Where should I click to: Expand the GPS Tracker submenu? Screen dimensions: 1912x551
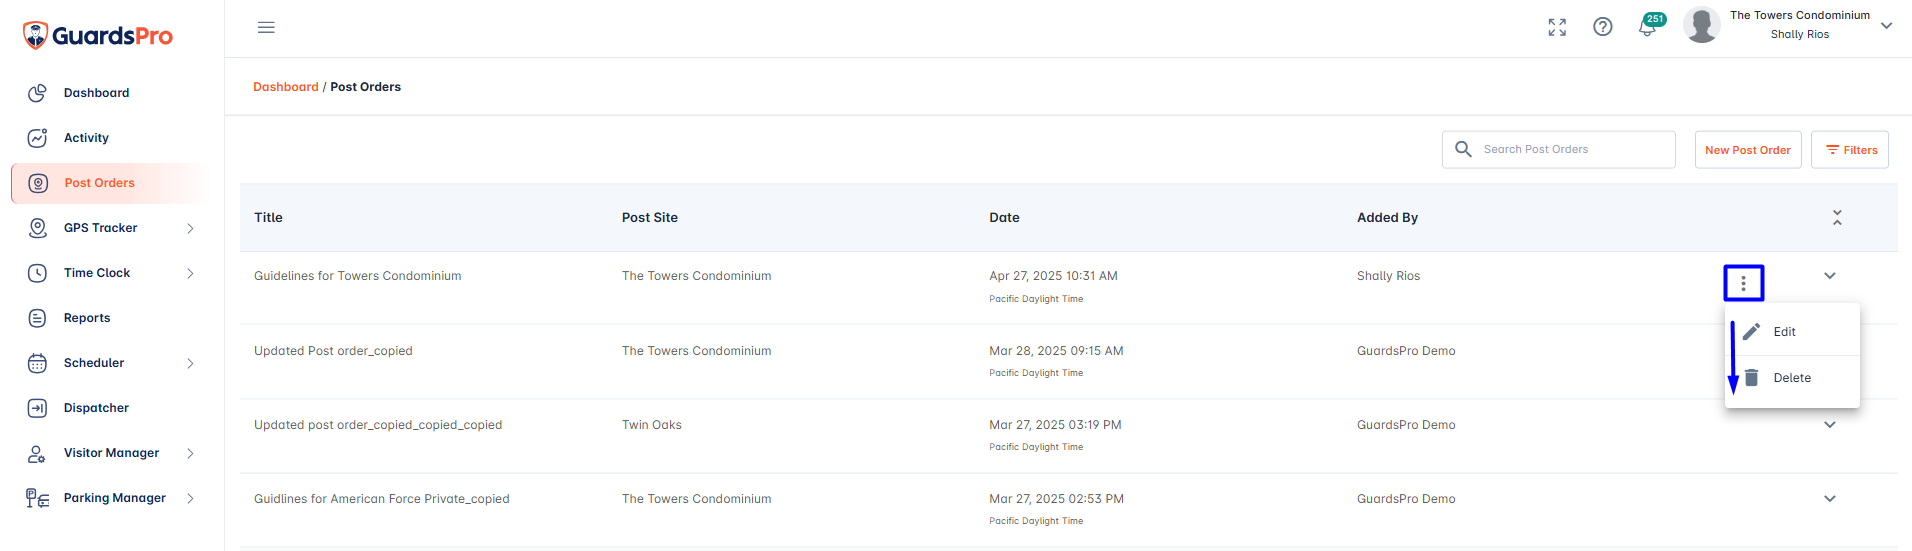click(x=190, y=228)
